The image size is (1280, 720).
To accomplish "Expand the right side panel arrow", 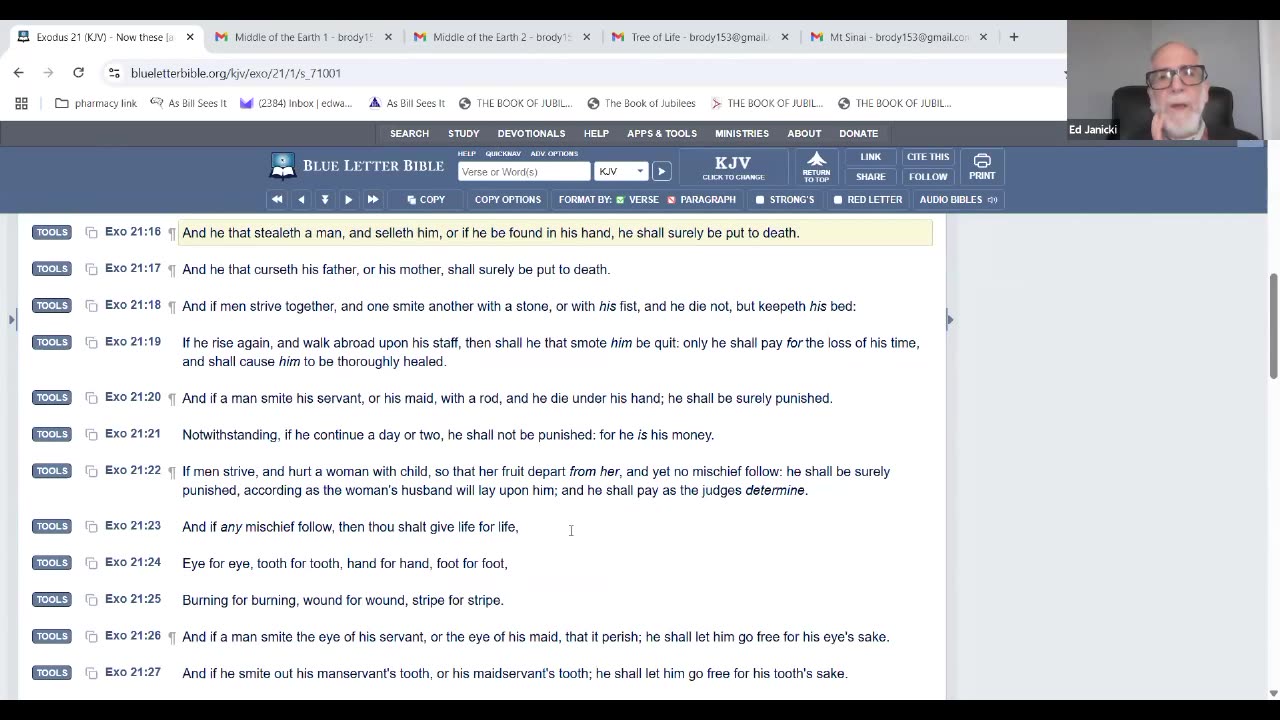I will (x=950, y=320).
